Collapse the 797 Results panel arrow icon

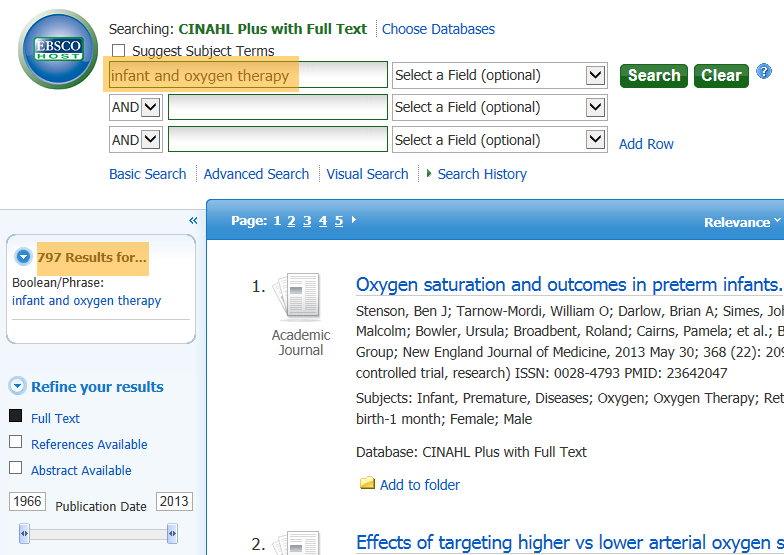pyautogui.click(x=24, y=258)
